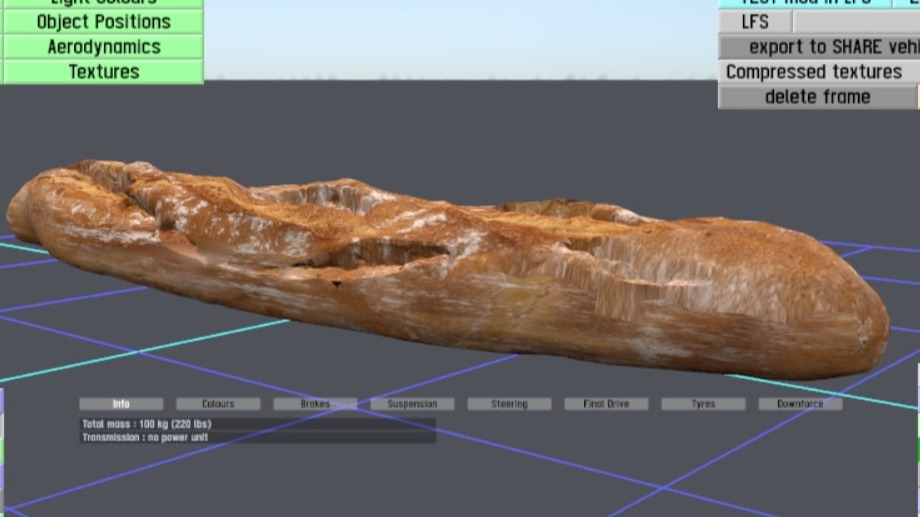Open the Textures section
This screenshot has height=517, width=920.
tap(104, 72)
